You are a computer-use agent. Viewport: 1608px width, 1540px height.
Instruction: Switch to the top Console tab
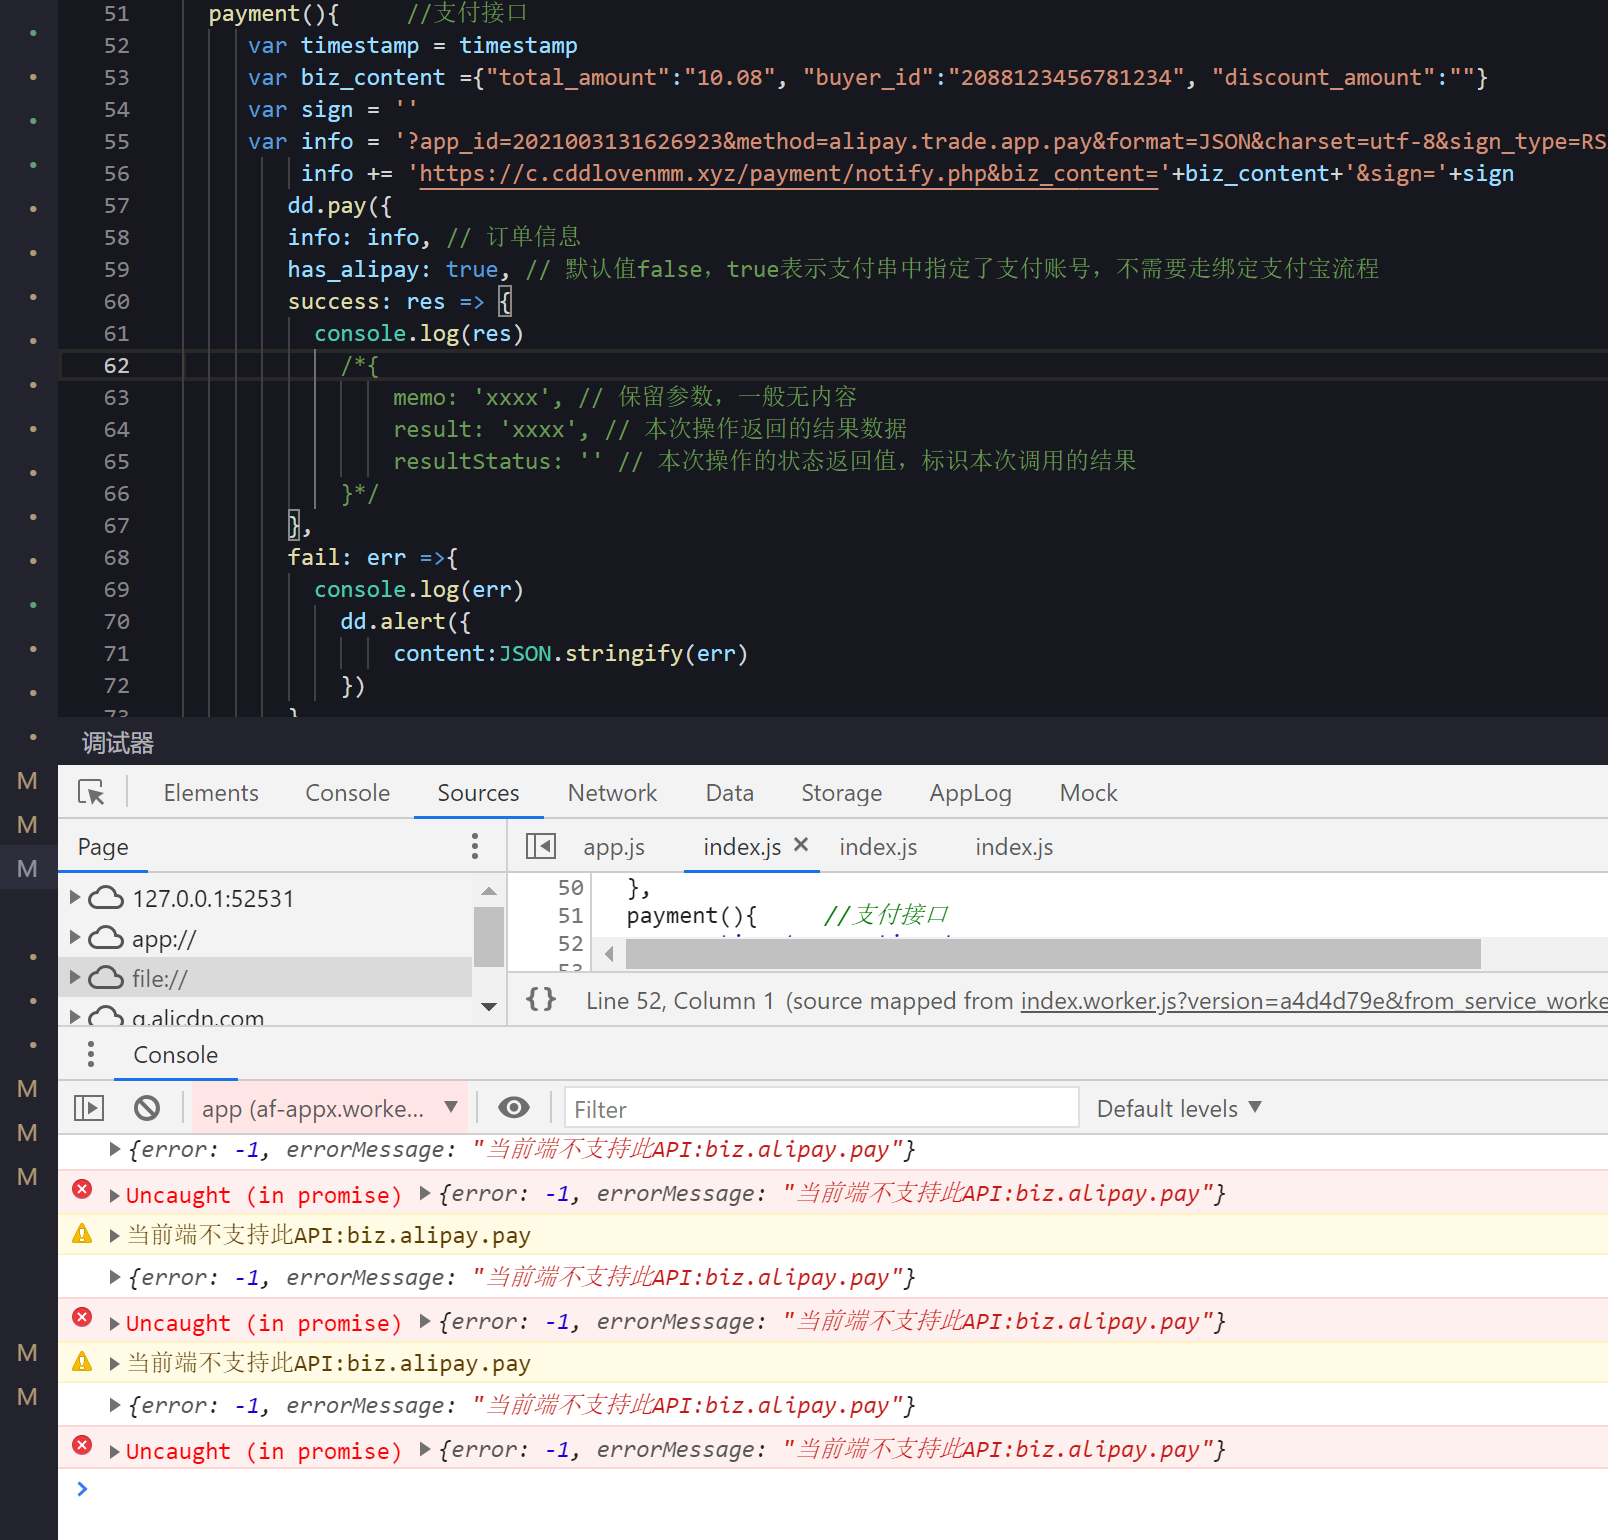(x=348, y=793)
